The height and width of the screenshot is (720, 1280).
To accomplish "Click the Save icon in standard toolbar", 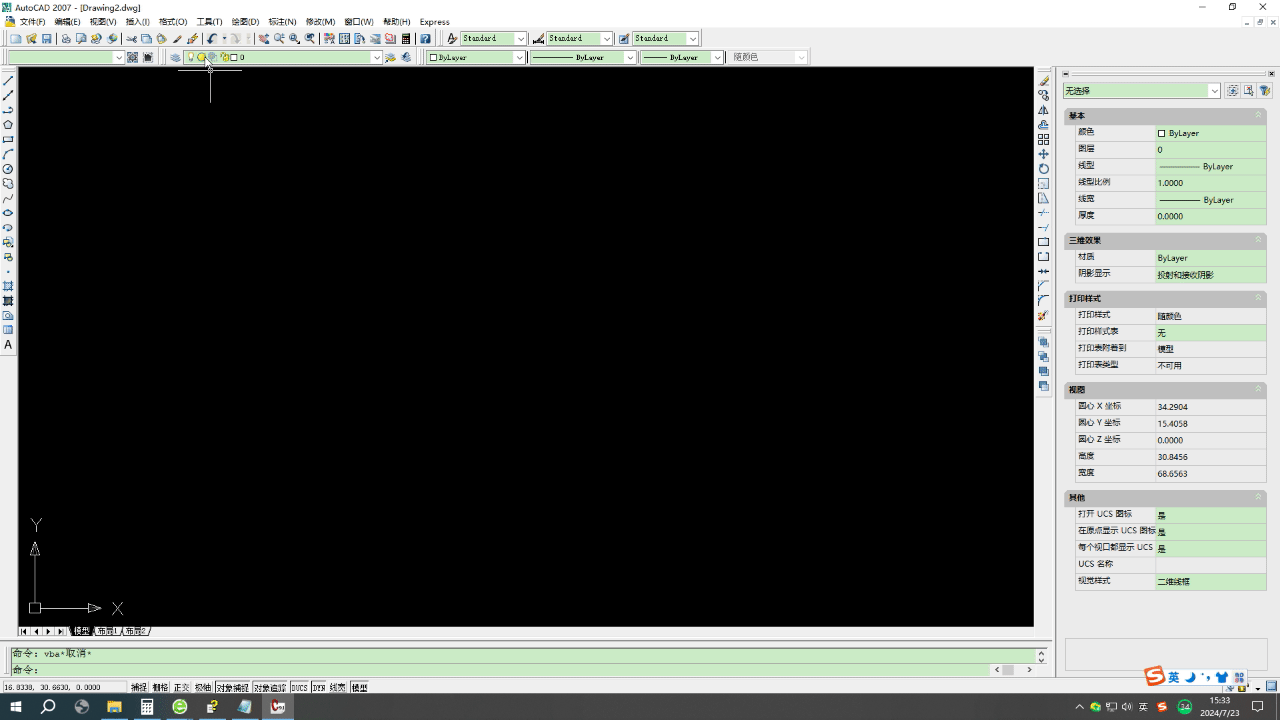I will [x=46, y=39].
